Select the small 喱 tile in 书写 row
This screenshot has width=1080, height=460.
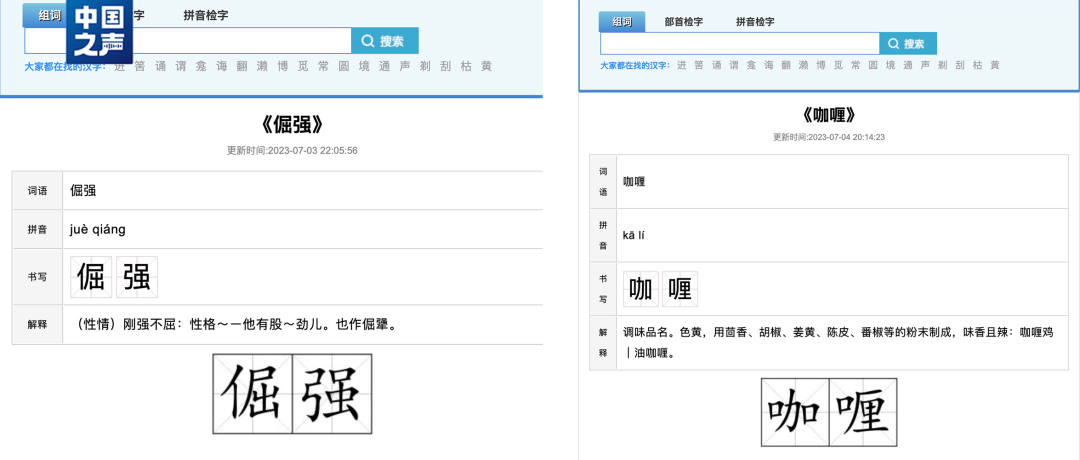(680, 289)
